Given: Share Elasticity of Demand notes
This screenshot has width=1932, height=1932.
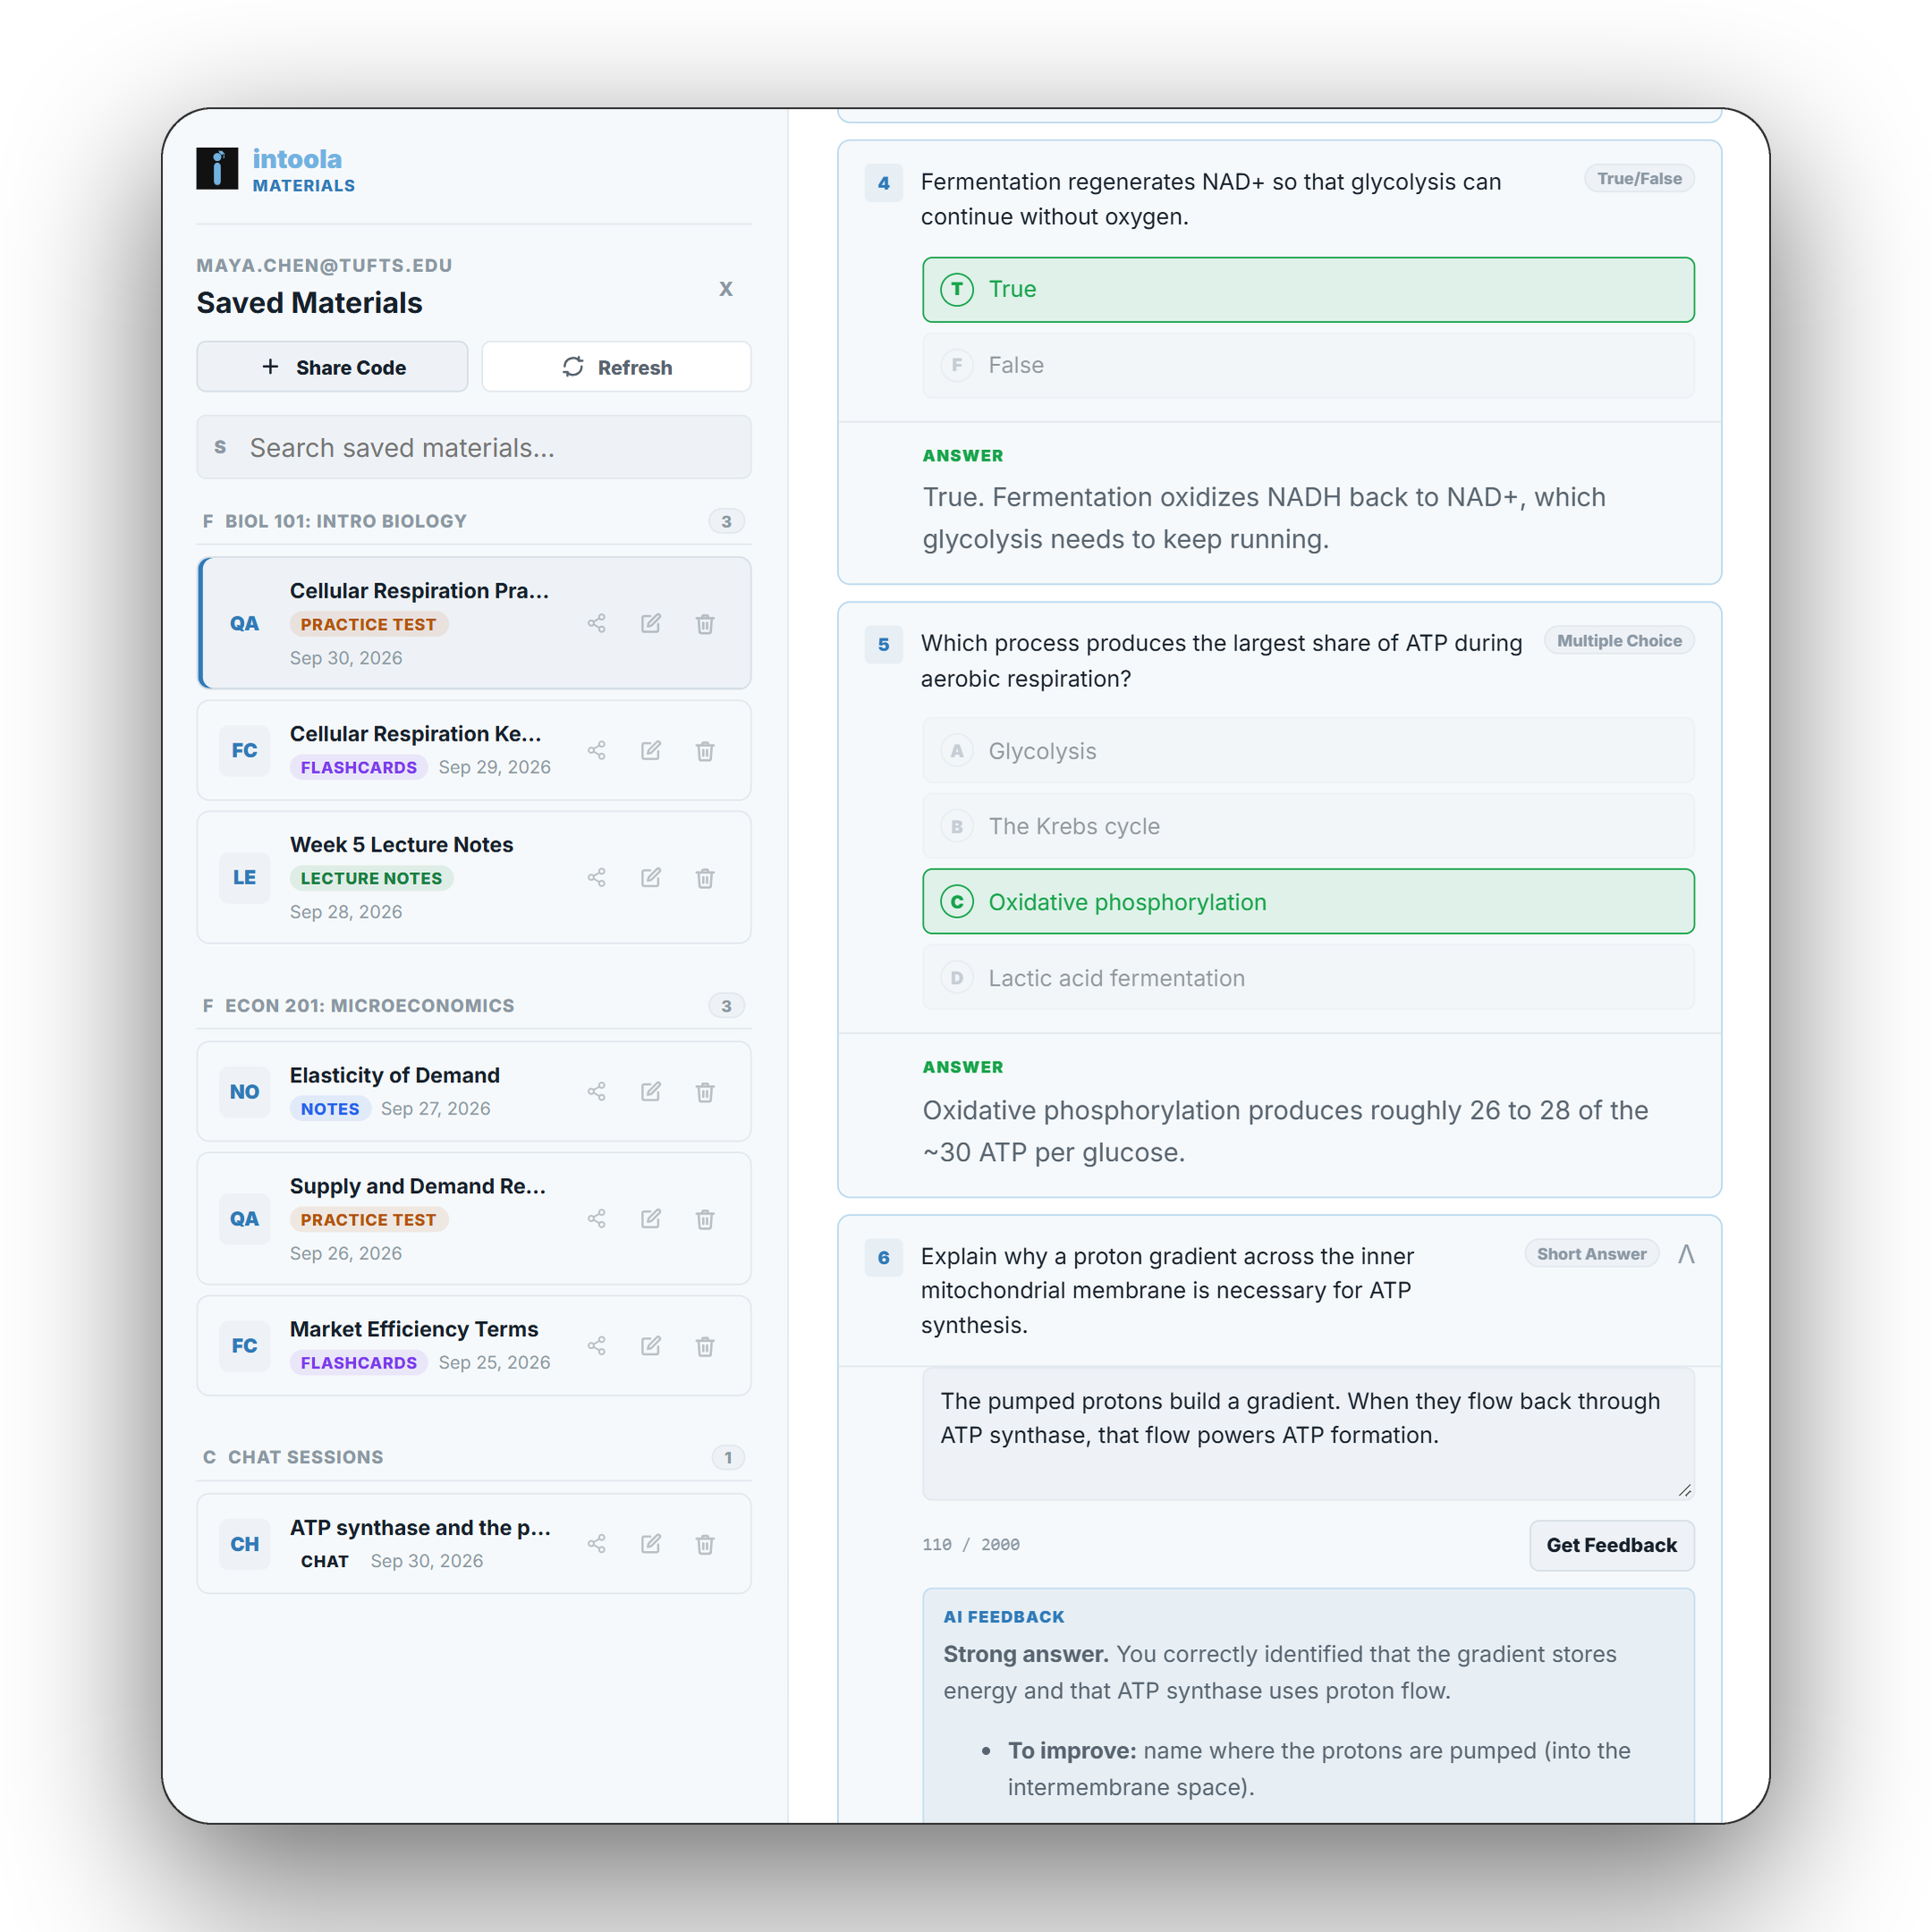Looking at the screenshot, I should coord(597,1092).
